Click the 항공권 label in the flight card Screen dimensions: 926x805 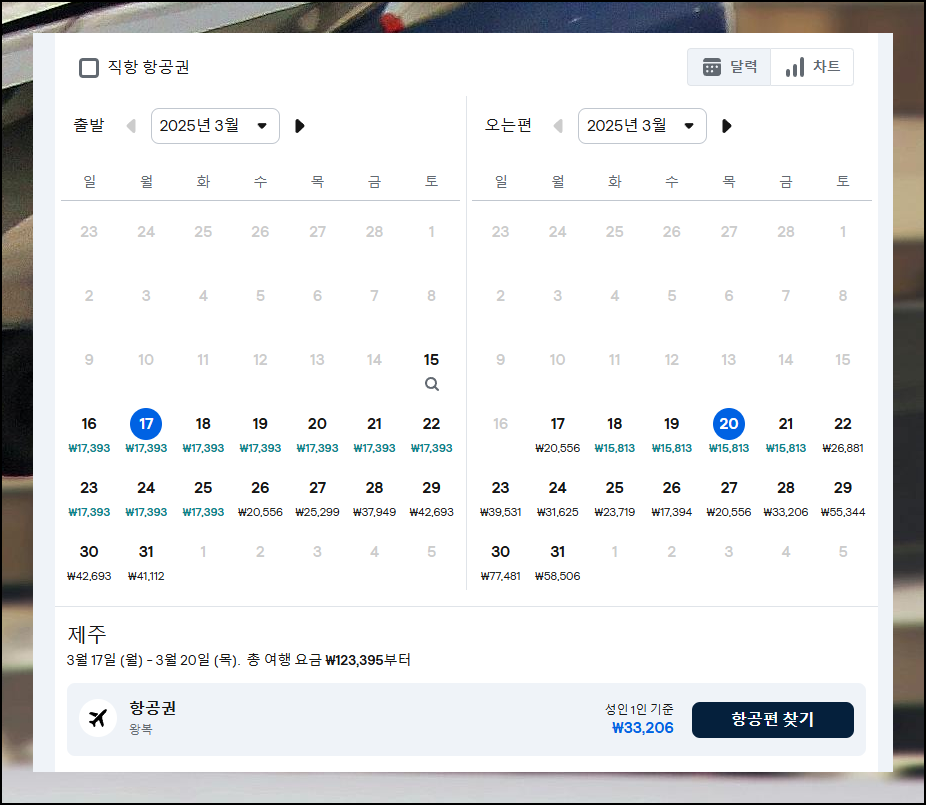tap(153, 708)
